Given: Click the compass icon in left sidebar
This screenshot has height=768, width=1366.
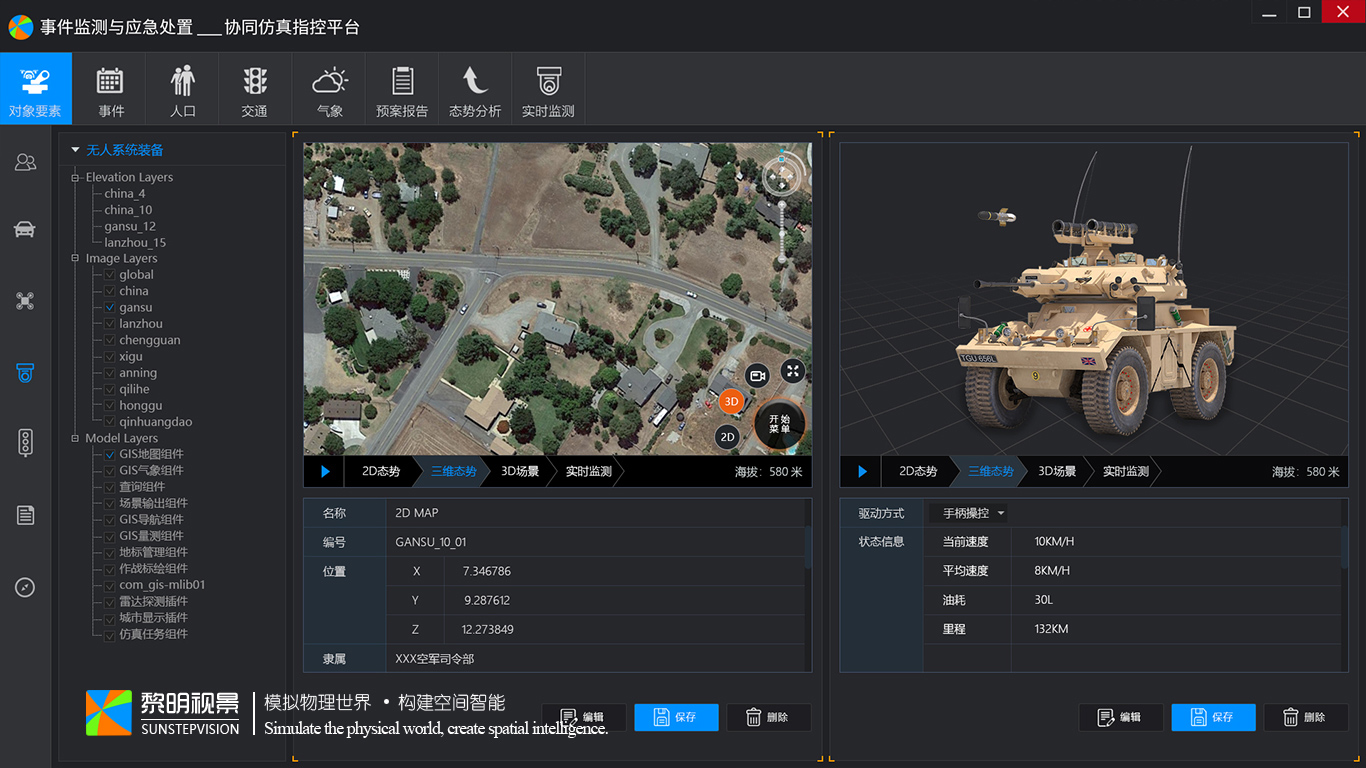Looking at the screenshot, I should pos(25,587).
